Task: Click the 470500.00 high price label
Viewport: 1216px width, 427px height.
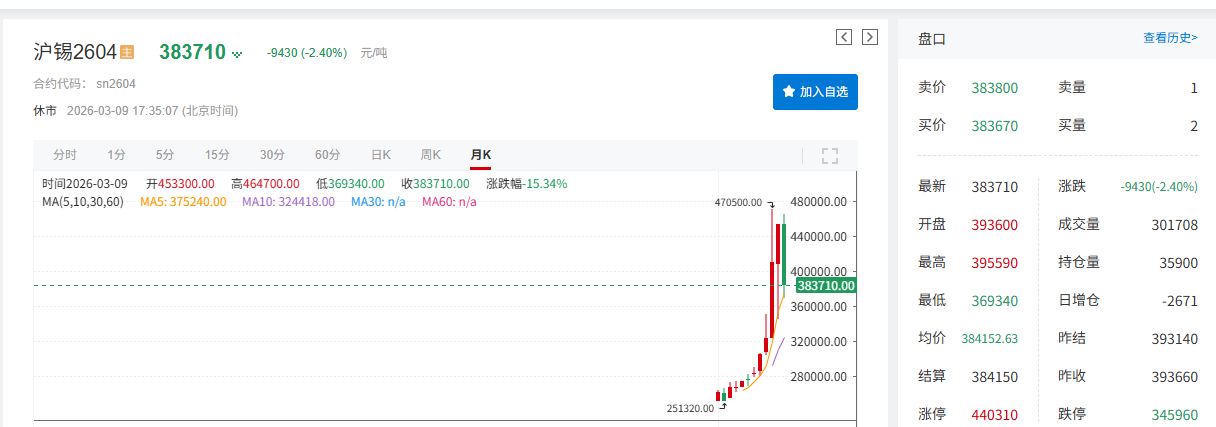Action: (x=738, y=202)
